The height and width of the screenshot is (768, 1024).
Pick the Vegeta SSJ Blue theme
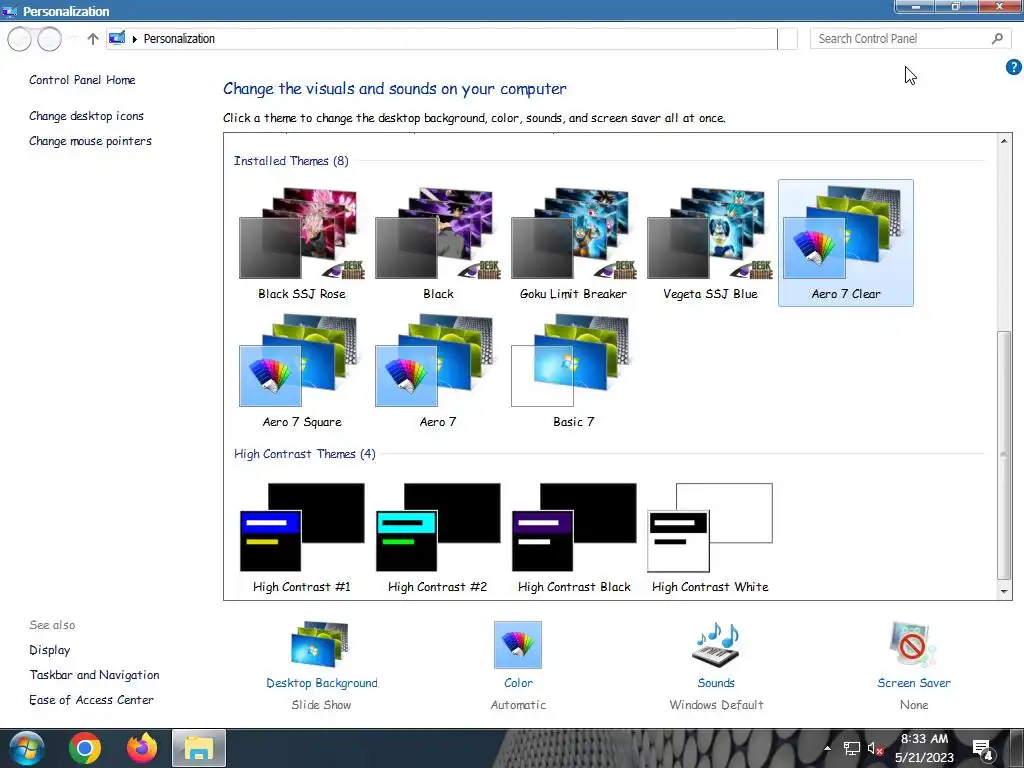point(709,242)
